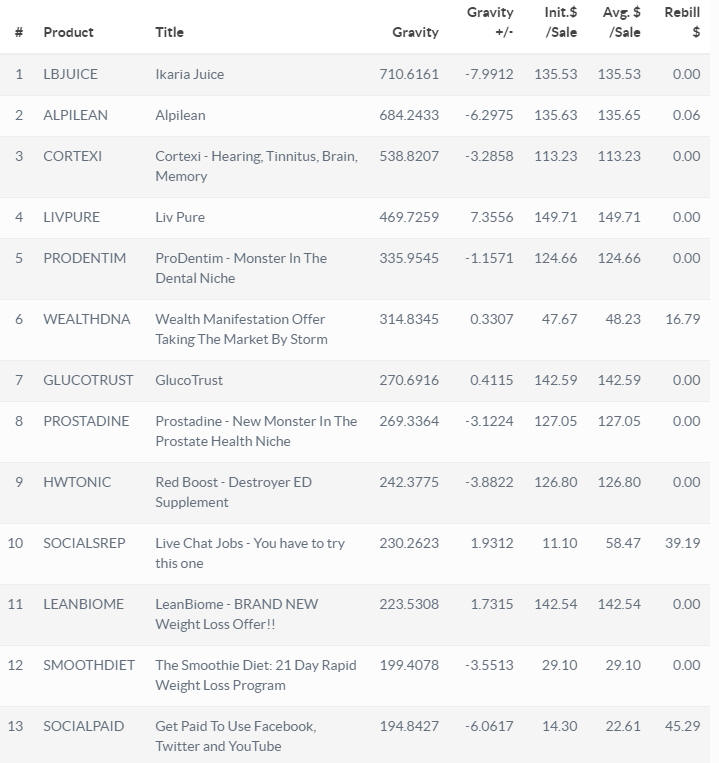This screenshot has width=719, height=763.
Task: Select the LEANBIOME product name
Action: click(x=84, y=604)
